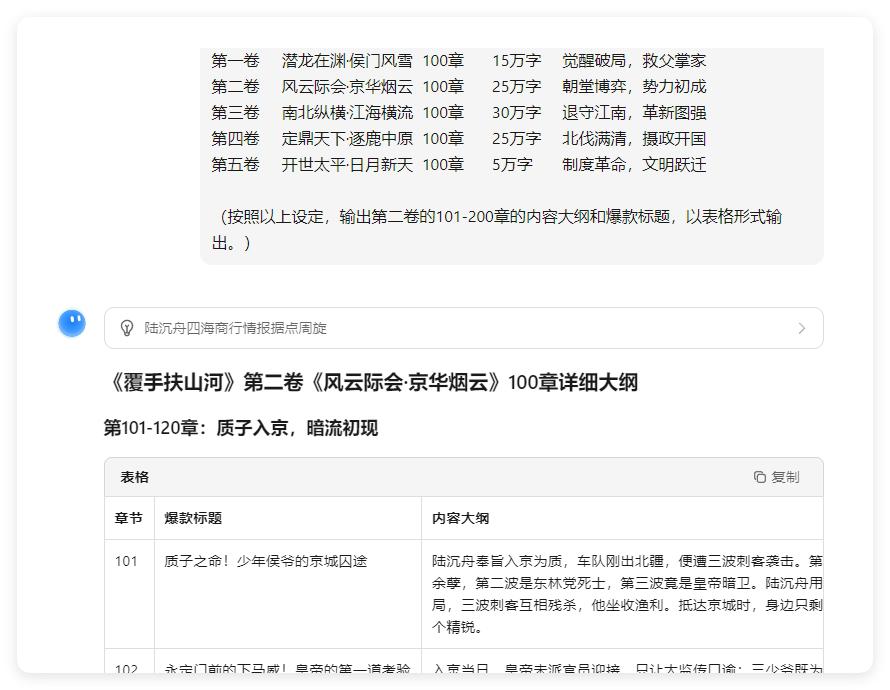Click the copy icon beside 复制
The width and height of the screenshot is (890, 690).
(x=760, y=477)
